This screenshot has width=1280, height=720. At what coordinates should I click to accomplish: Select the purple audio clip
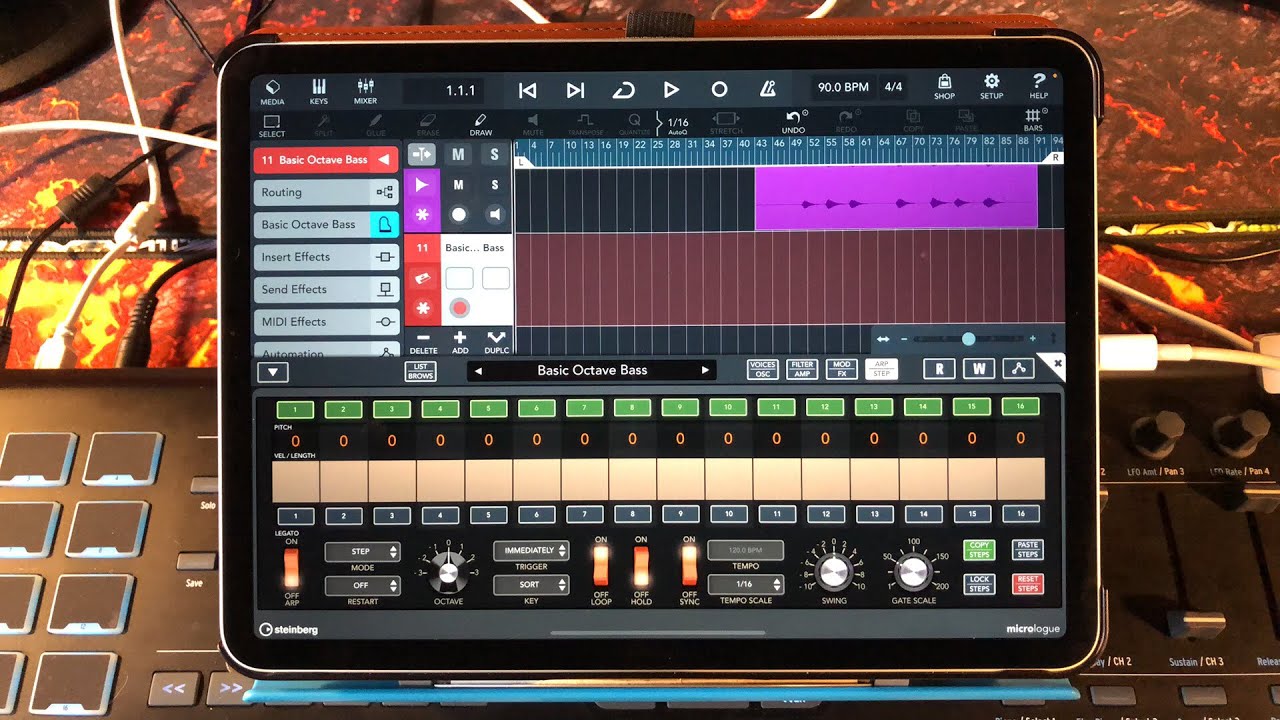tap(896, 198)
